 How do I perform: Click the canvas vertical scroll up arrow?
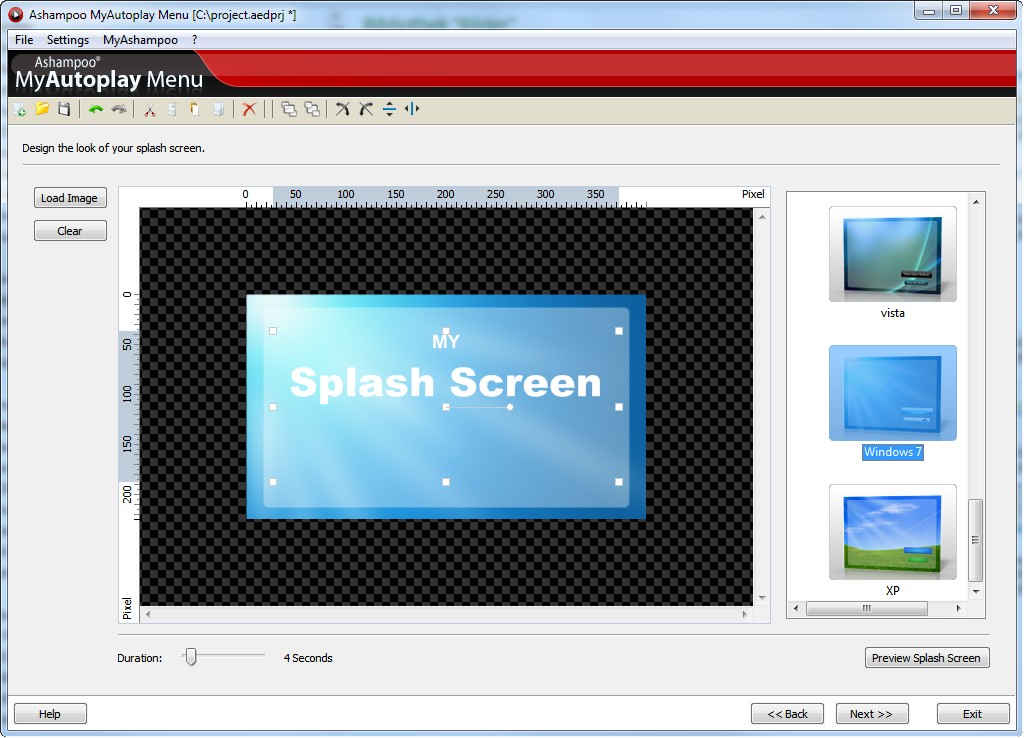(762, 216)
